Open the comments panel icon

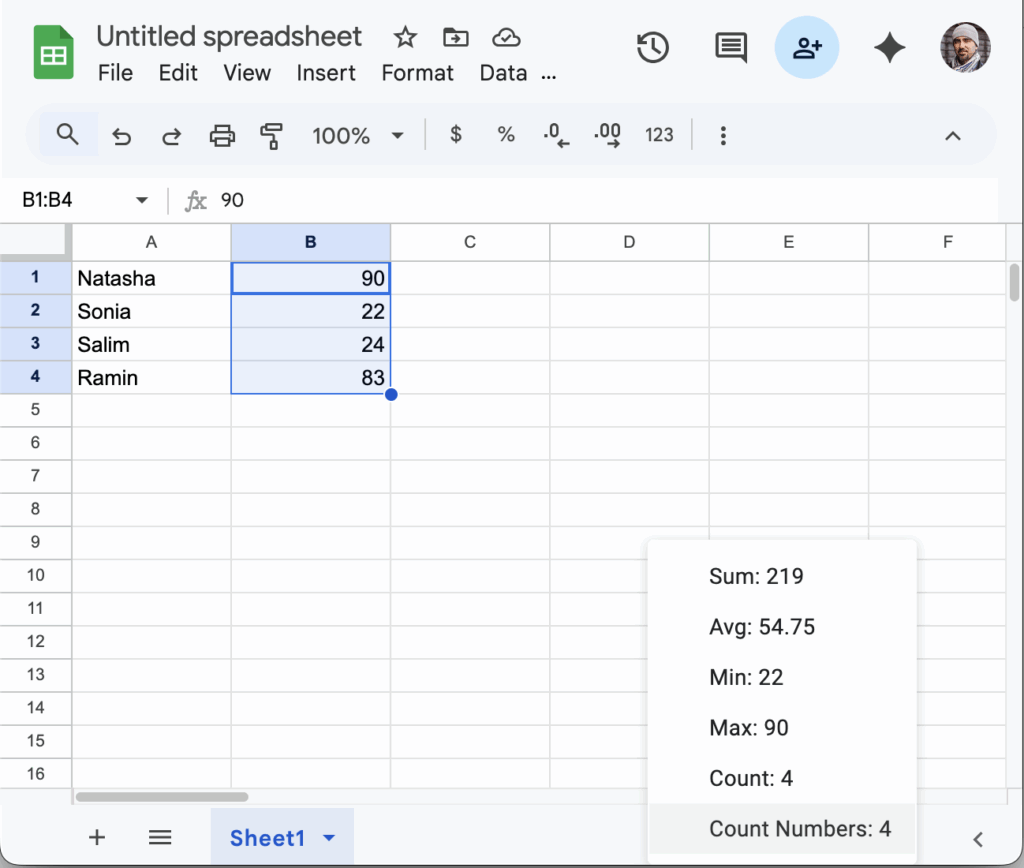click(731, 47)
